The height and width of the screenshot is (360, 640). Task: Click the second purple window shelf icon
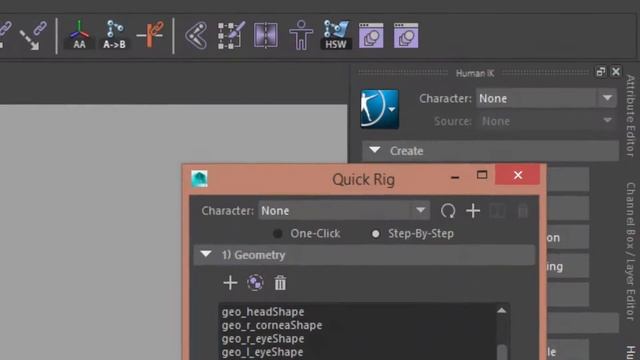pos(406,36)
